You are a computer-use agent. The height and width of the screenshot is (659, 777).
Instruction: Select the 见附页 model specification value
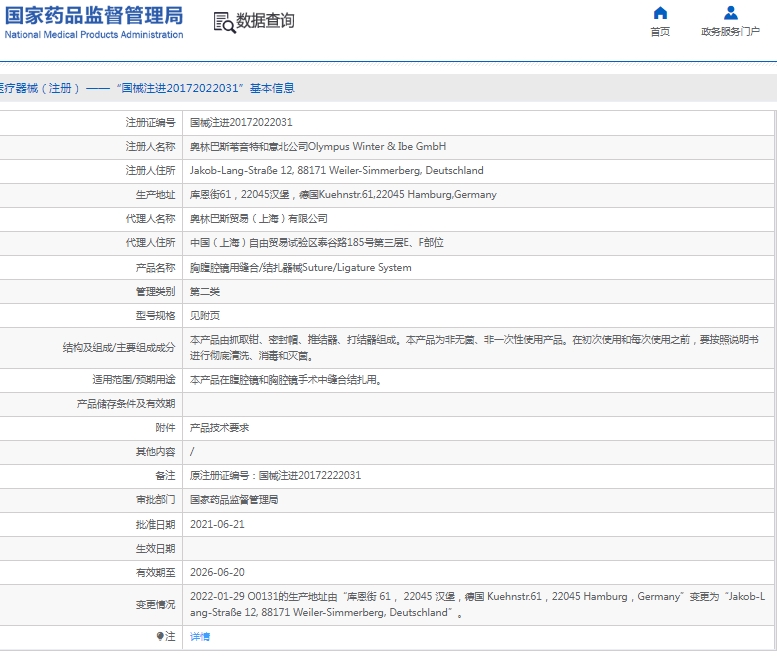[x=205, y=316]
